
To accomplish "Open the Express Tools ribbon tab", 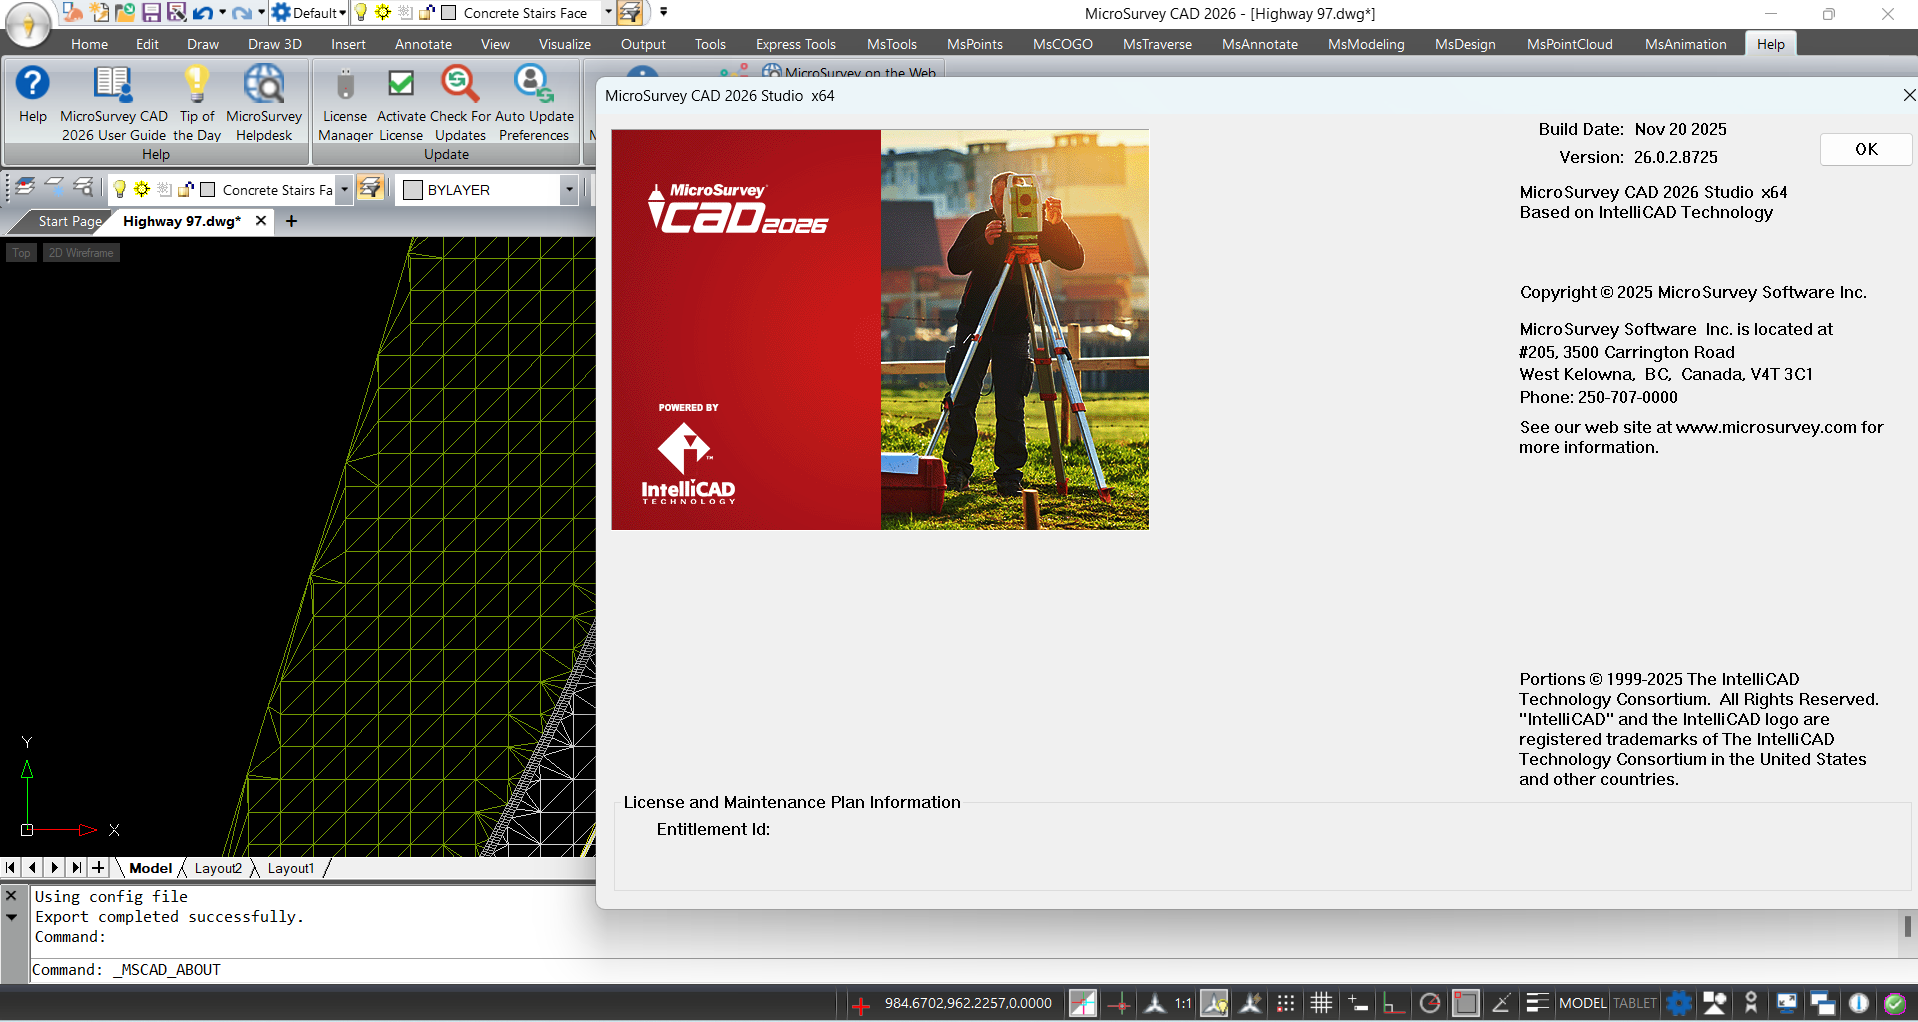I will [x=795, y=44].
